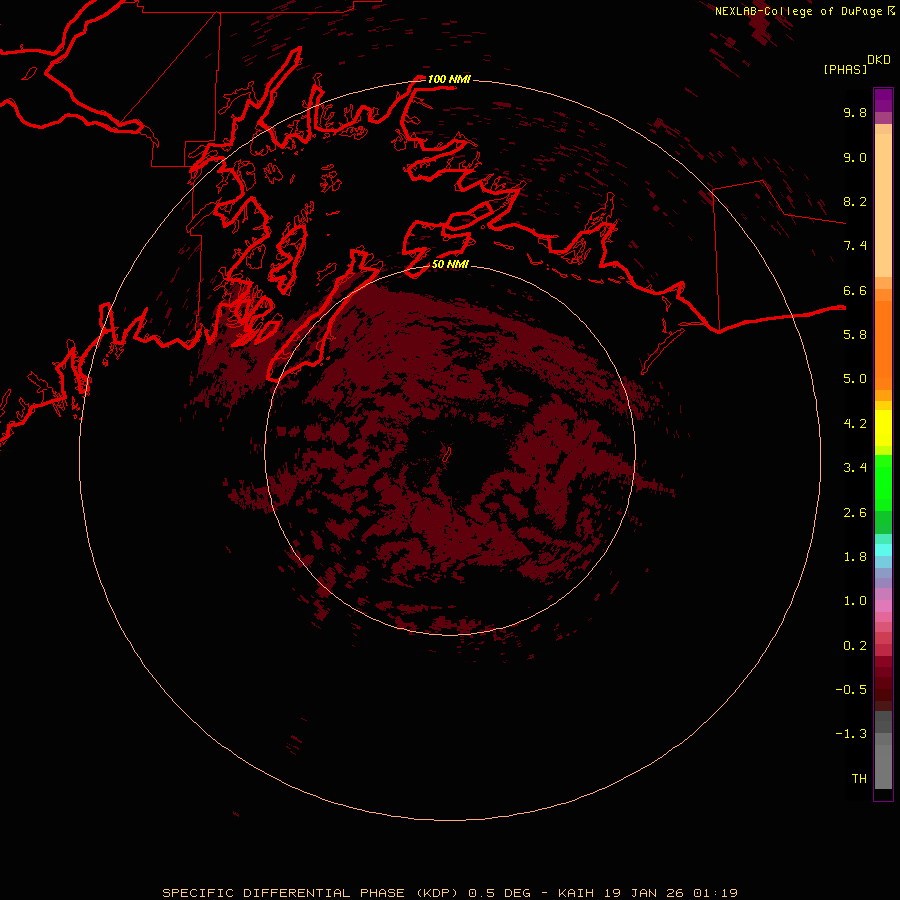Viewport: 900px width, 900px height.
Task: Click the 0.5 DEG elevation angle in the caption
Action: point(499,893)
